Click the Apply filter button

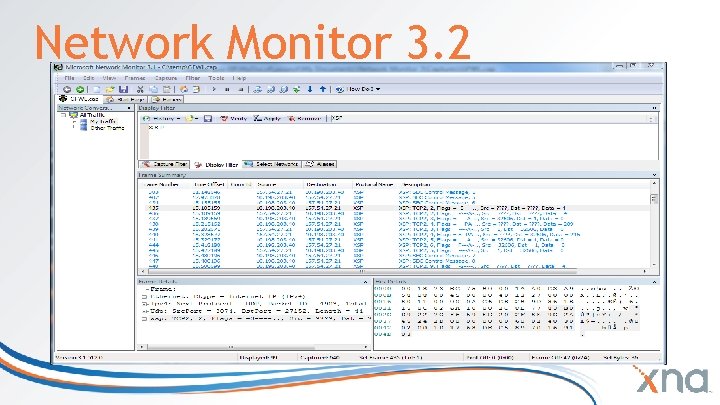pyautogui.click(x=267, y=118)
